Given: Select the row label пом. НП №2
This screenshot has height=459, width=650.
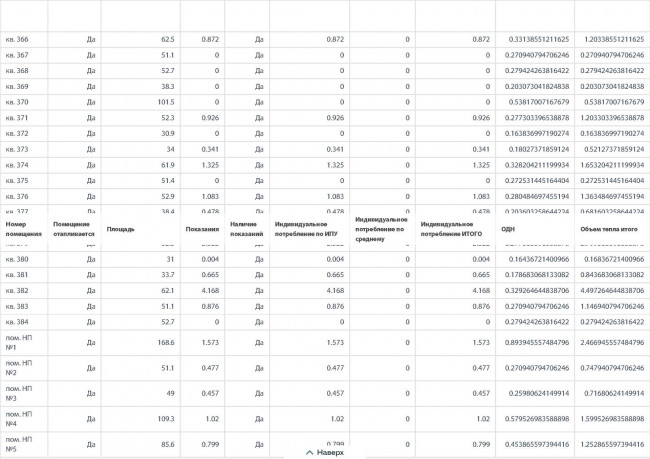Looking at the screenshot, I should point(19,368).
